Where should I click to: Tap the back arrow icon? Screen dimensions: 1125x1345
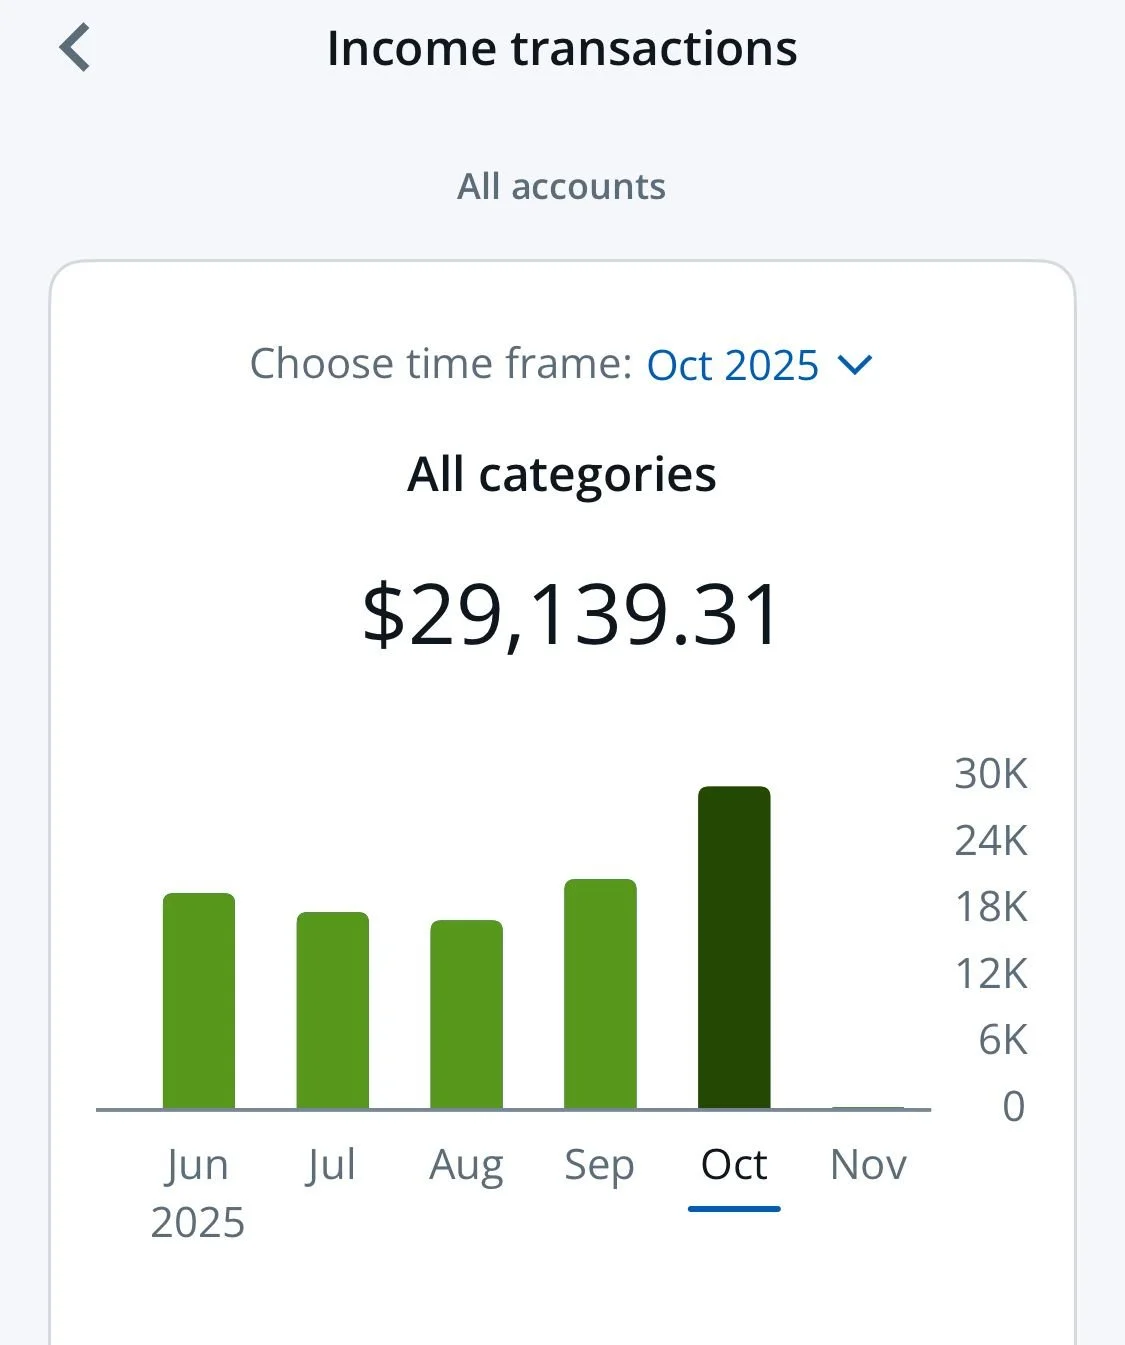75,48
